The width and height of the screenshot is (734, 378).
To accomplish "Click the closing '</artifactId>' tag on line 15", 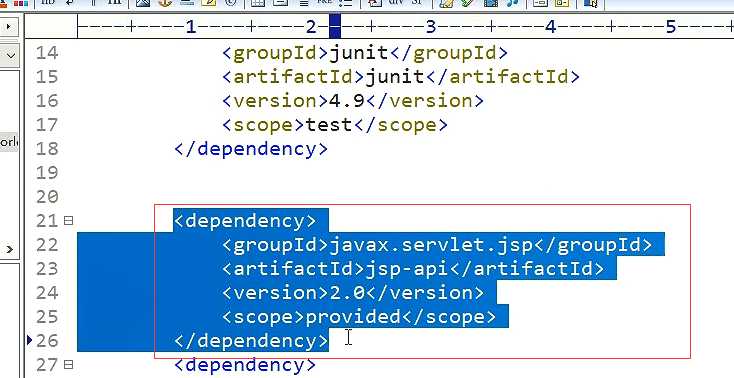I will (502, 77).
